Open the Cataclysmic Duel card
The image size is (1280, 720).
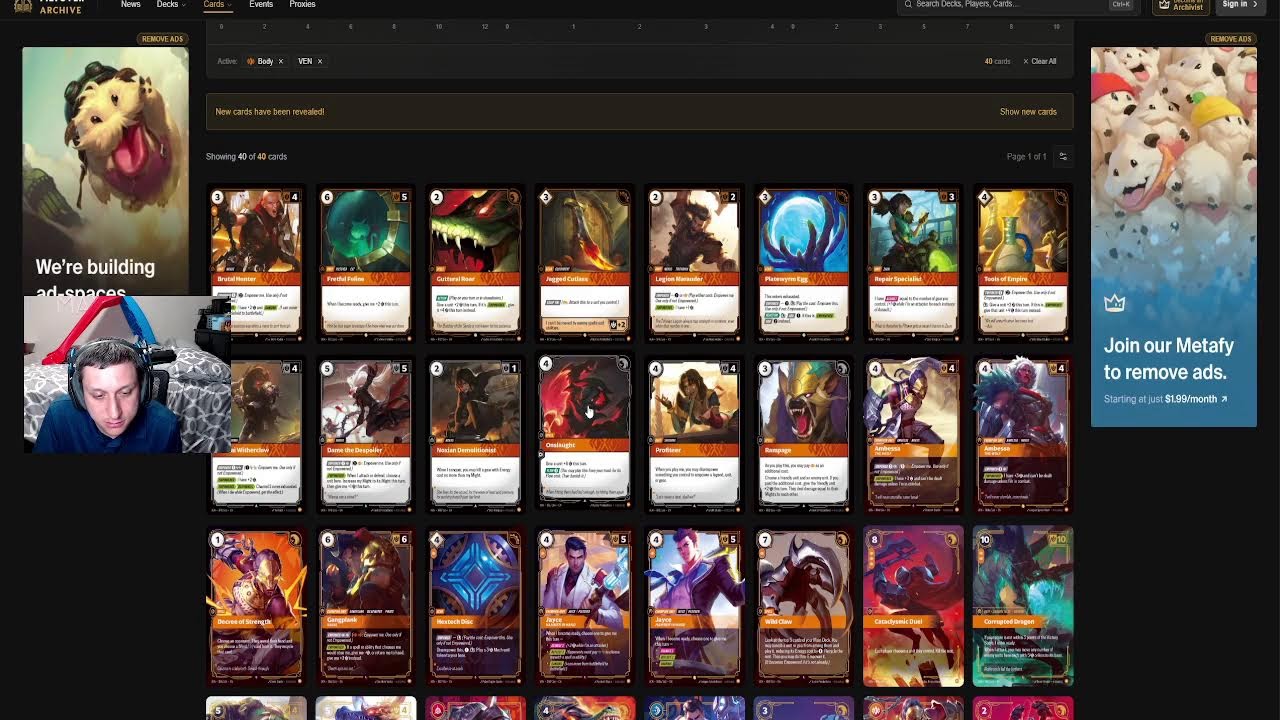(x=913, y=607)
